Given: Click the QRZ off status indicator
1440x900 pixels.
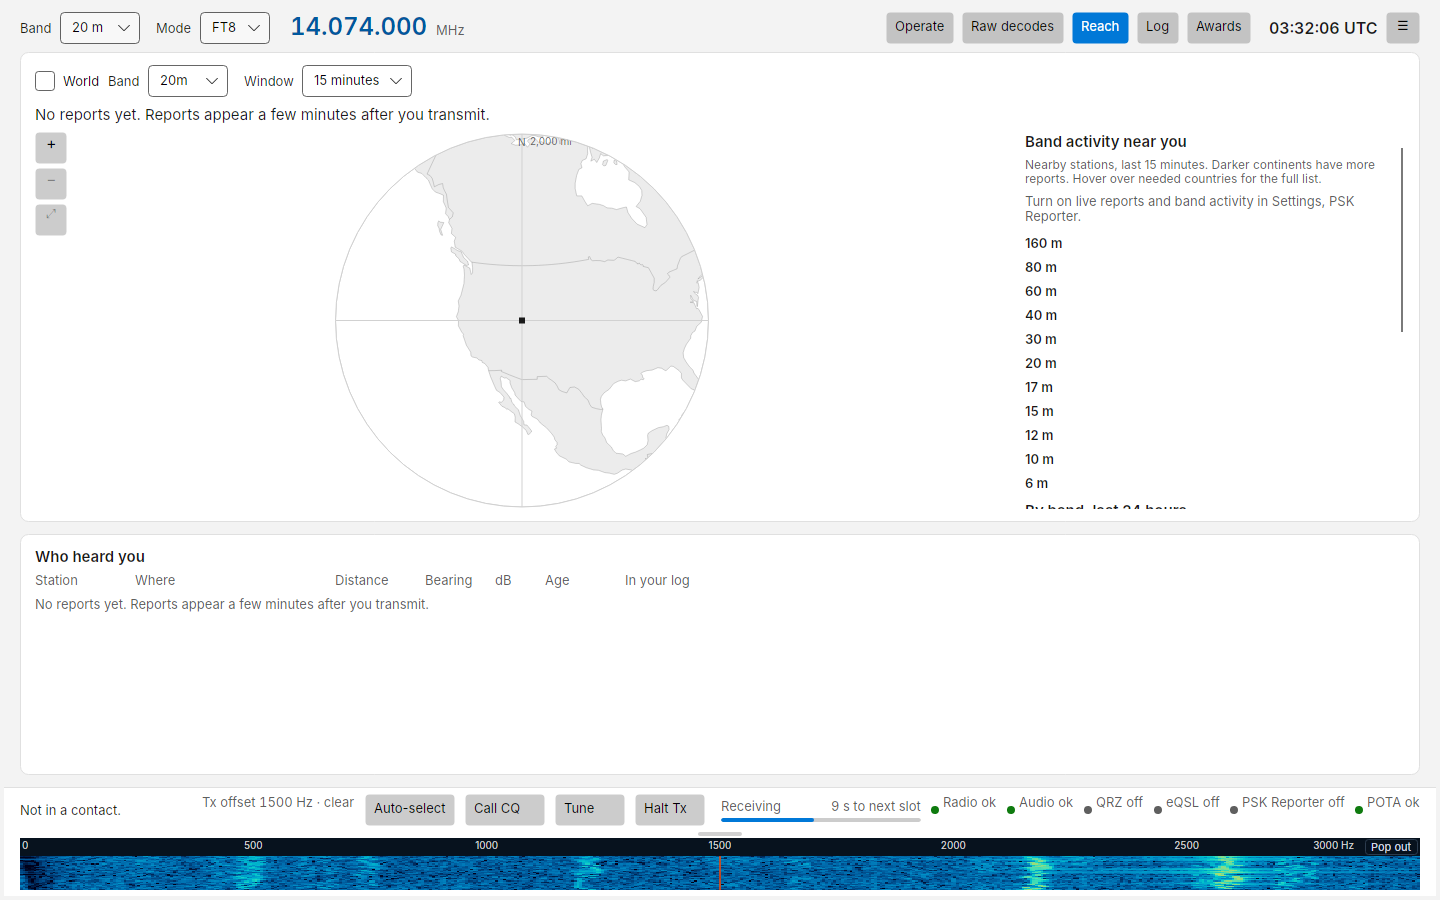Looking at the screenshot, I should [1113, 803].
